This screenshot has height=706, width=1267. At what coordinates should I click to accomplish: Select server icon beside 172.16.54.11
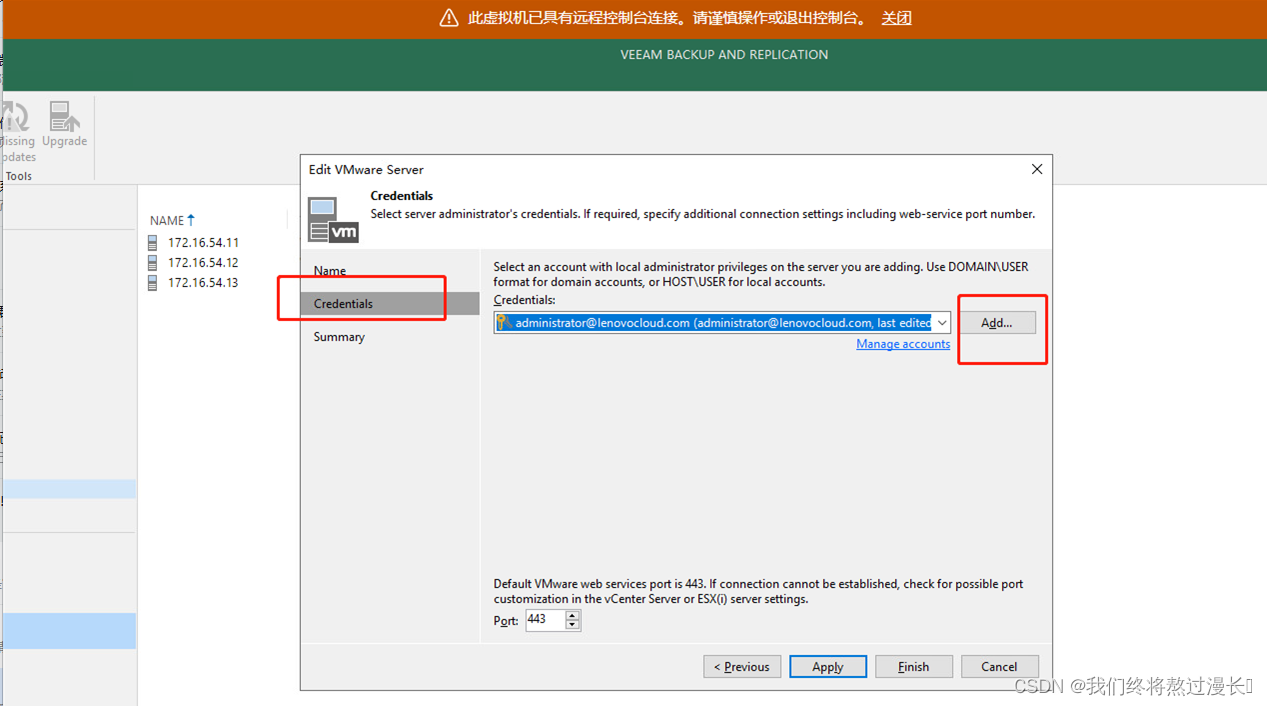point(152,242)
